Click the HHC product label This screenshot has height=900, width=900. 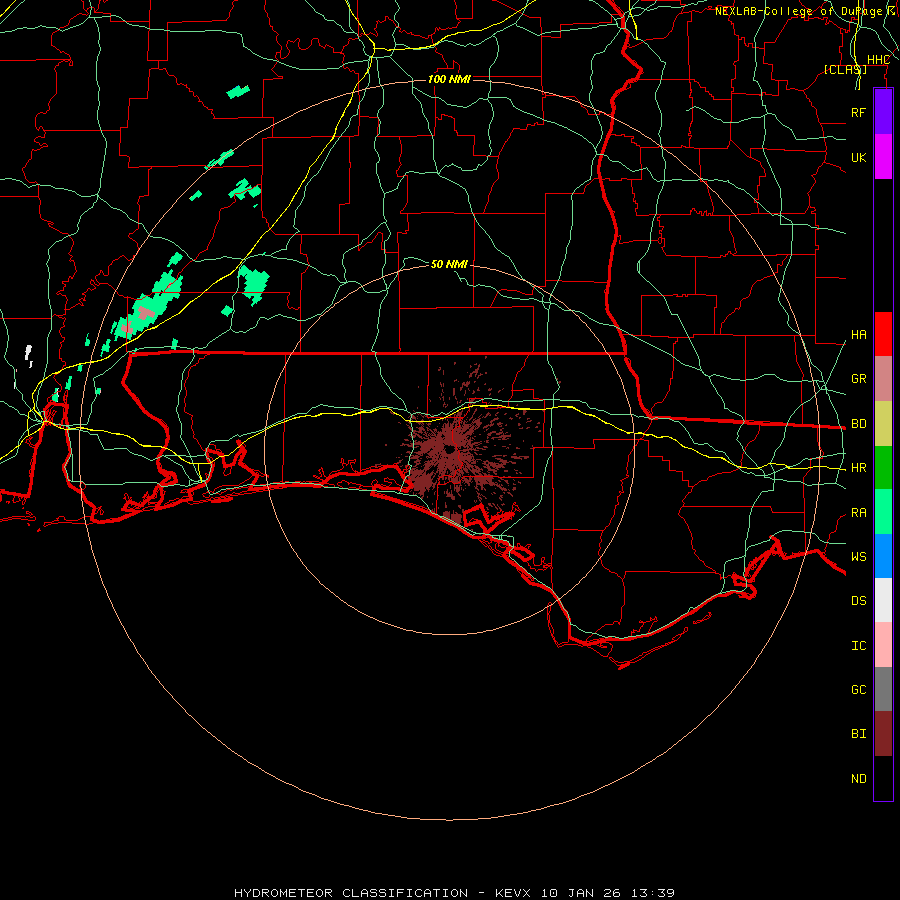[x=878, y=60]
